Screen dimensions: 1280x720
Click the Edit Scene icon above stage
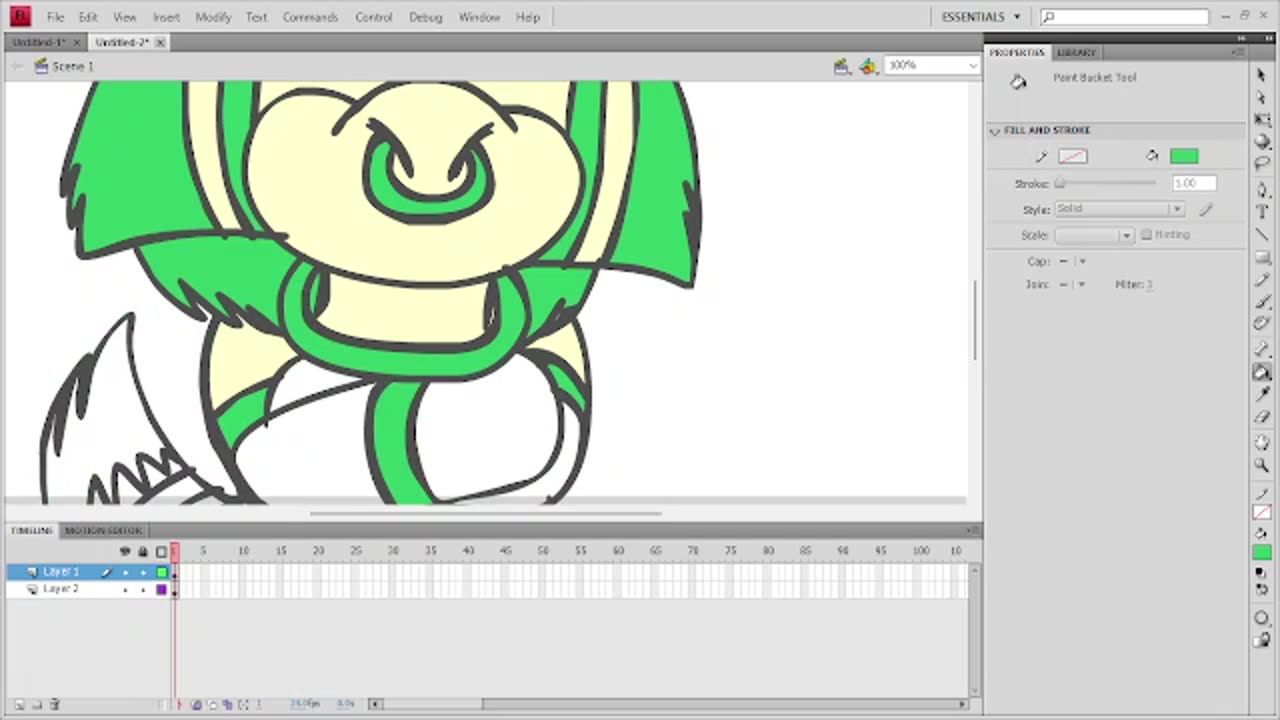[x=842, y=66]
